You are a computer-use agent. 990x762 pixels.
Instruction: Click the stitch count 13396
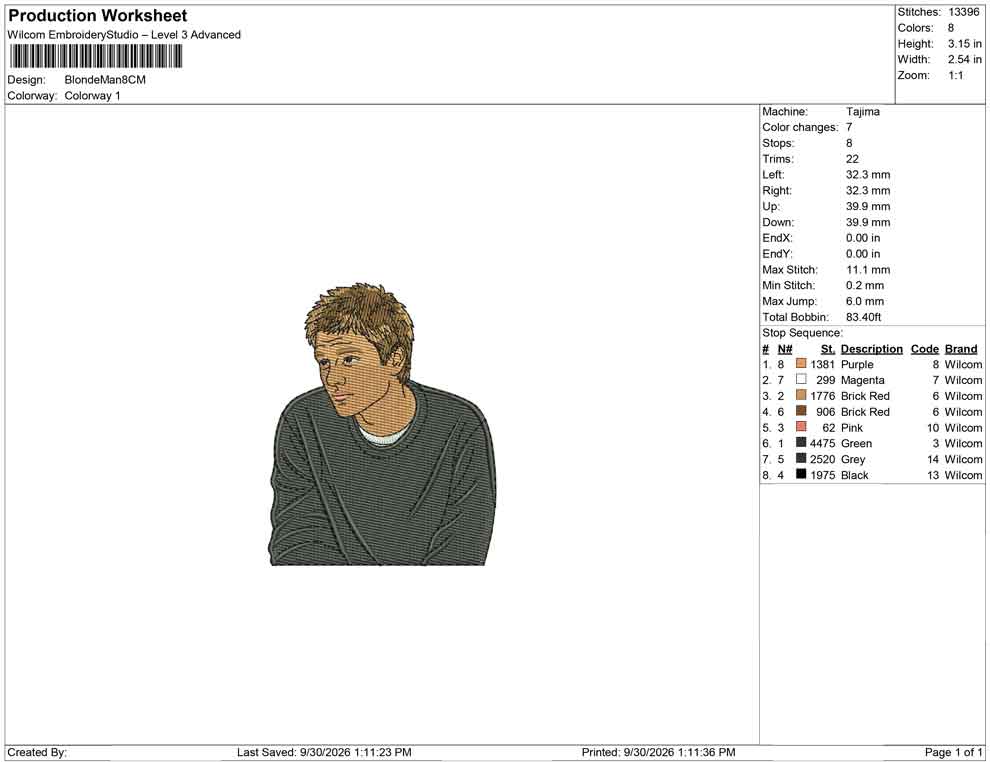[x=963, y=12]
